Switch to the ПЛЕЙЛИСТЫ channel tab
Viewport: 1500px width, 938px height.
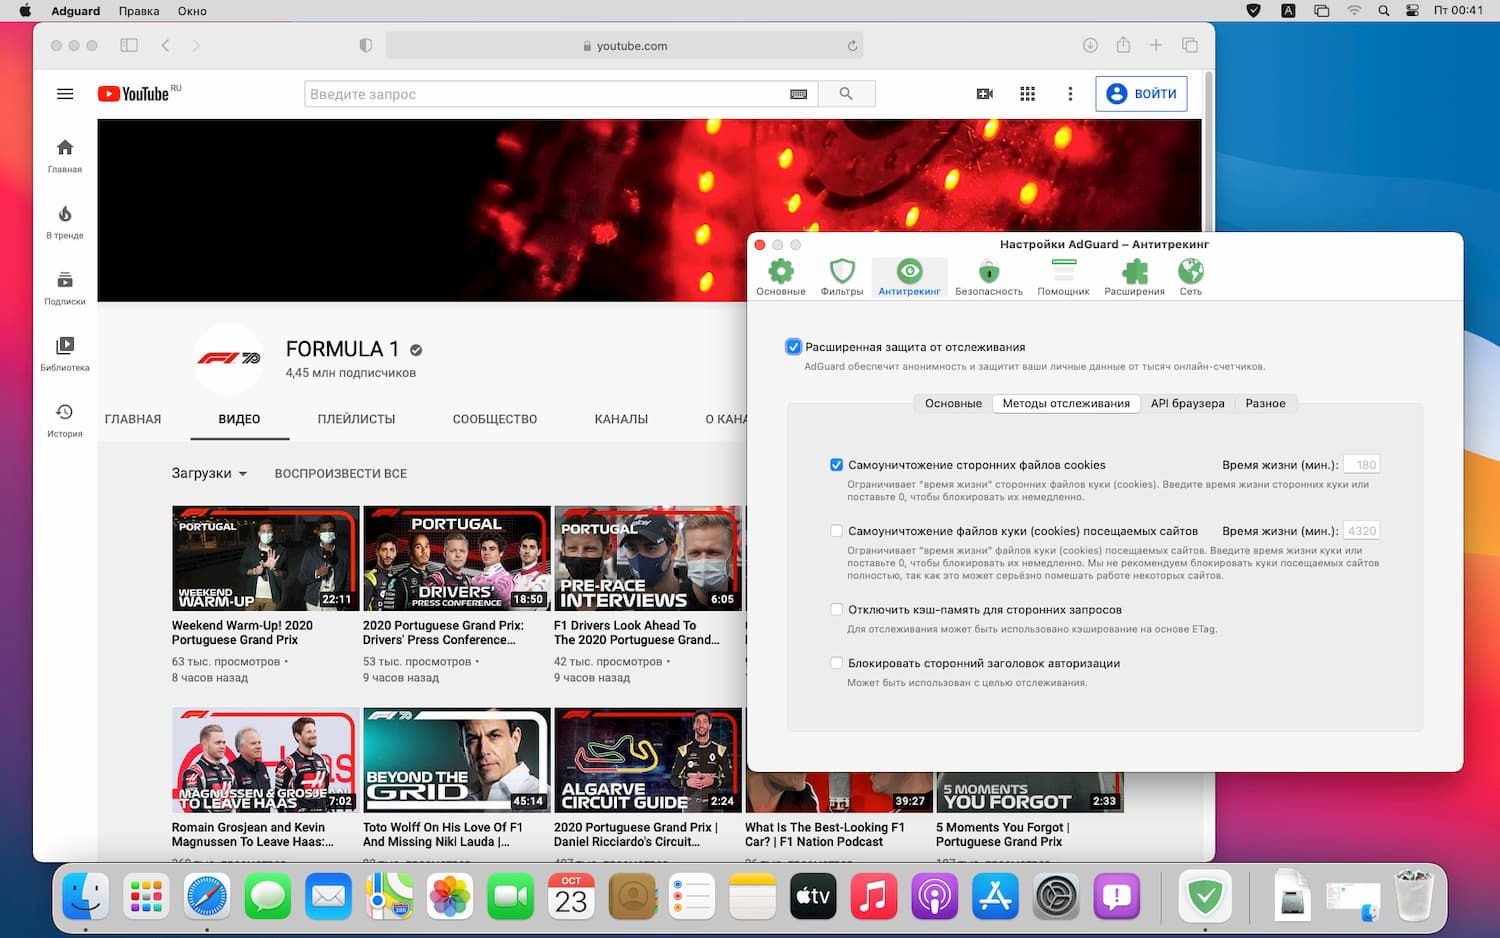point(355,419)
